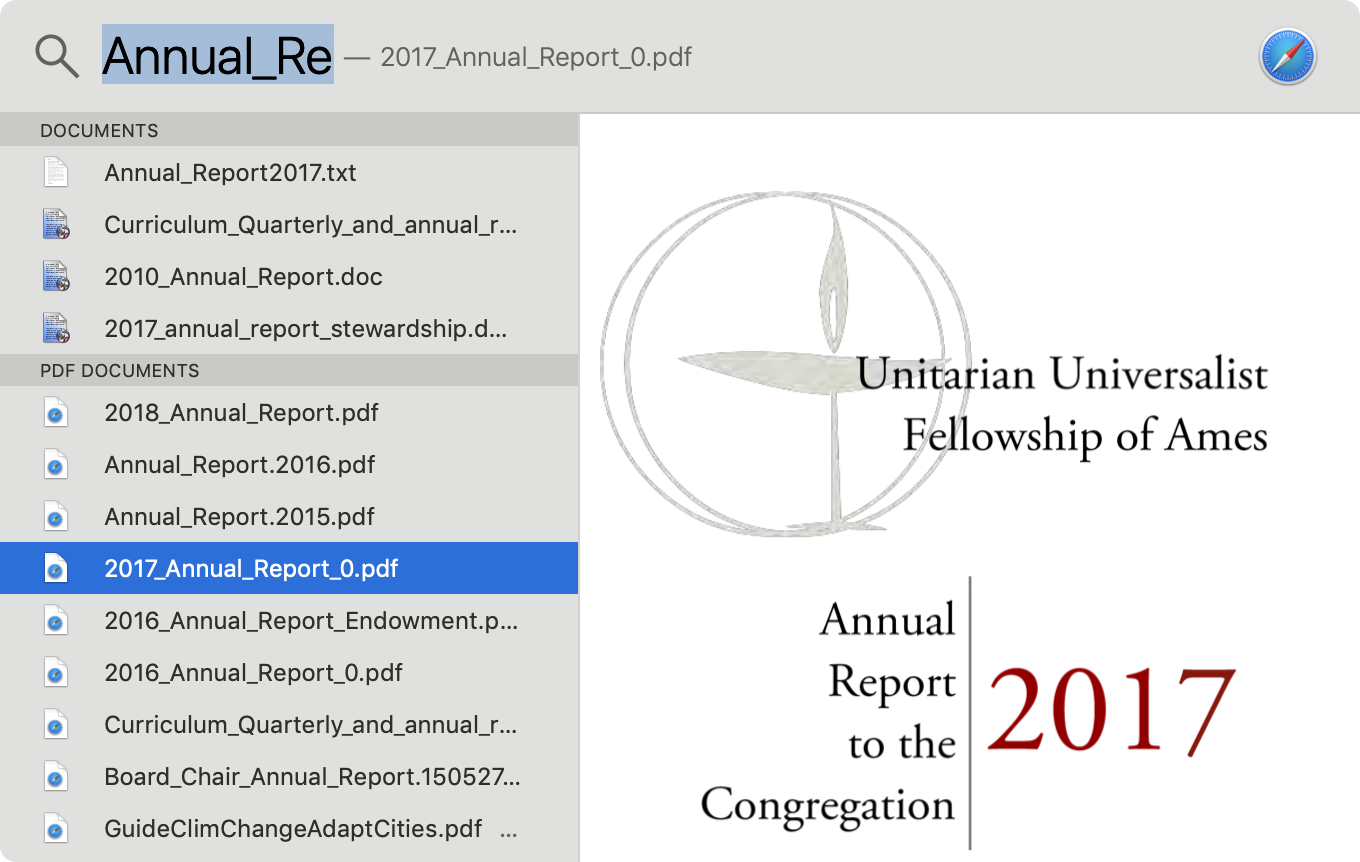Select 2018_Annual_Report.pdf result
The image size is (1360, 862).
[289, 412]
